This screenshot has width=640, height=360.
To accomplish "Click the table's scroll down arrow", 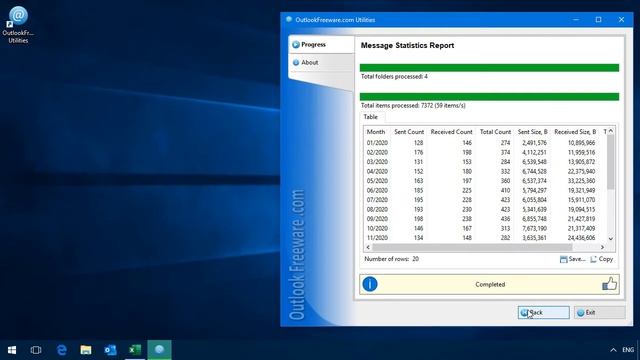I will pyautogui.click(x=611, y=239).
